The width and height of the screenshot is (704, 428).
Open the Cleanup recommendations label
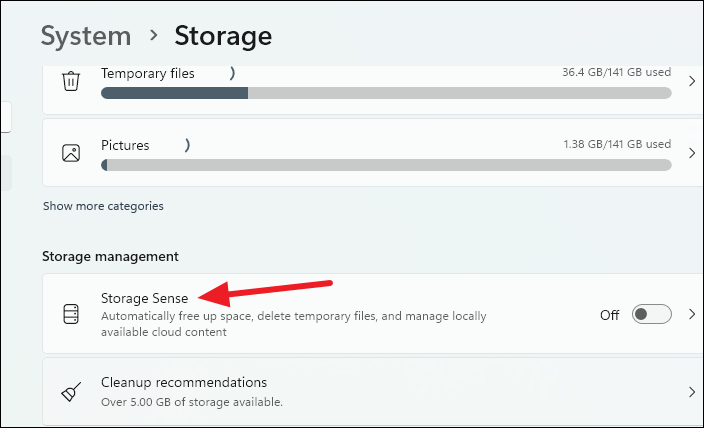[184, 382]
